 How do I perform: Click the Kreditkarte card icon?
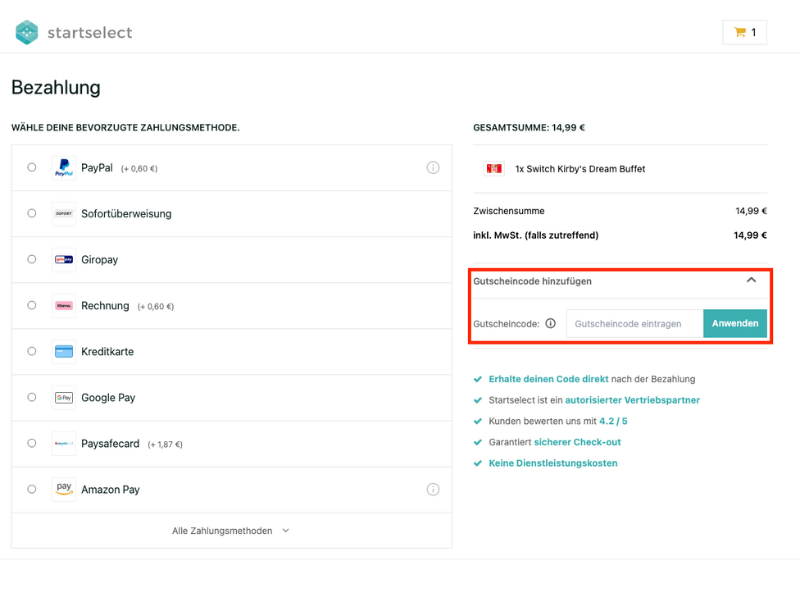(x=64, y=352)
